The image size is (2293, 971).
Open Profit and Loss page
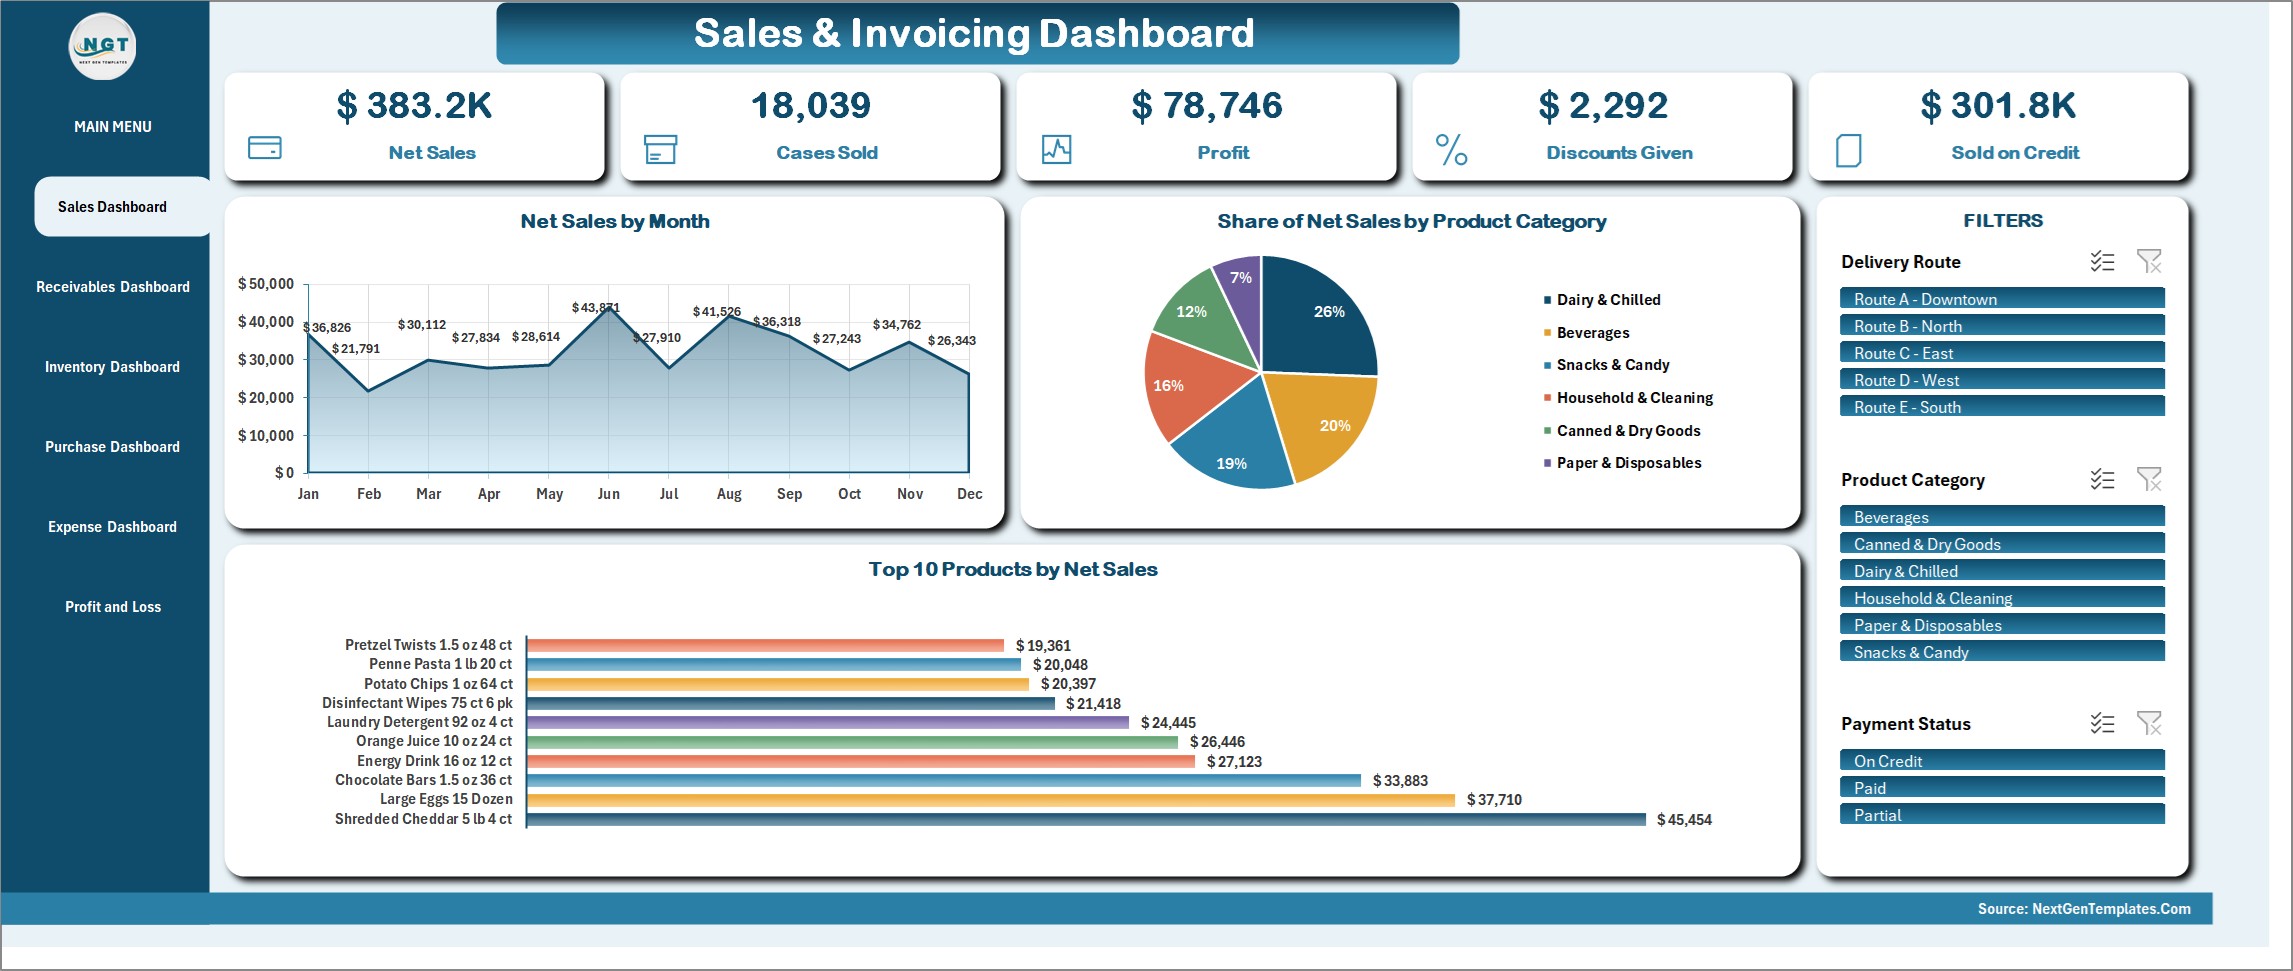click(113, 607)
